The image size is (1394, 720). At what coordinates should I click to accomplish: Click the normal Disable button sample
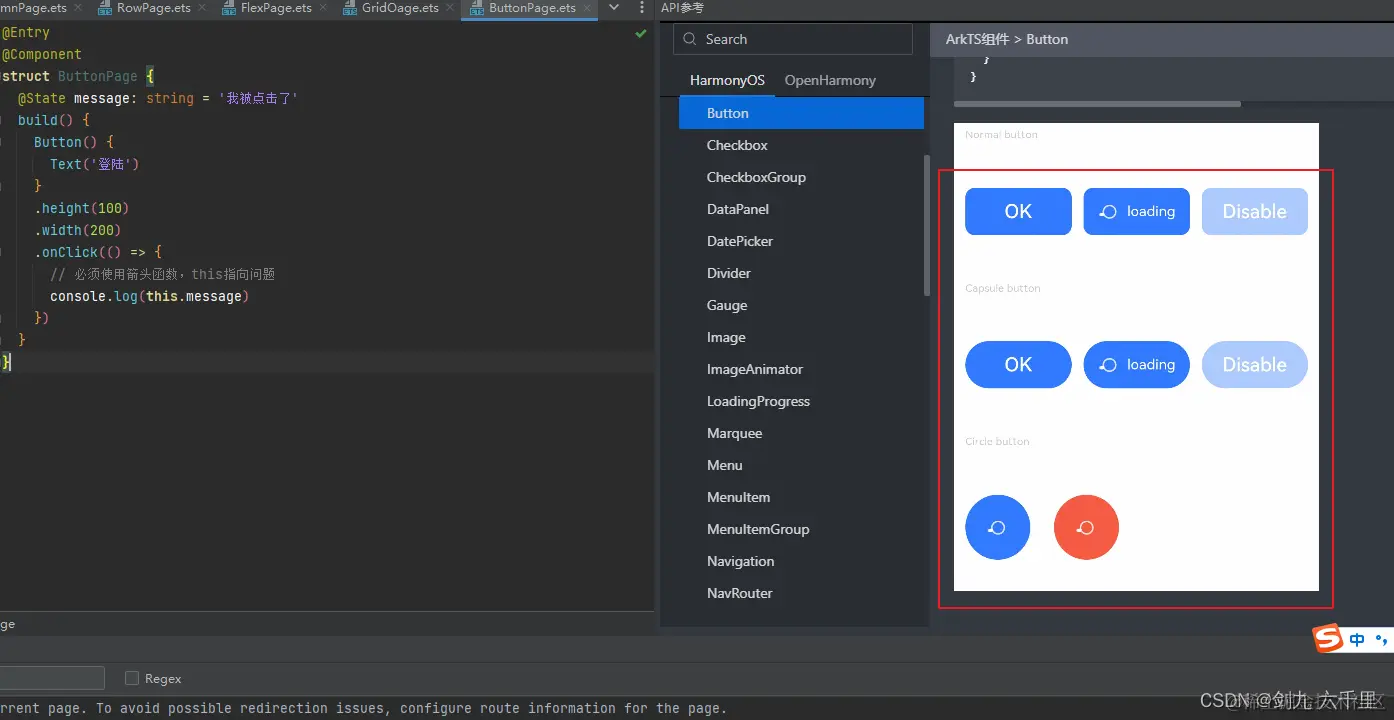1255,212
